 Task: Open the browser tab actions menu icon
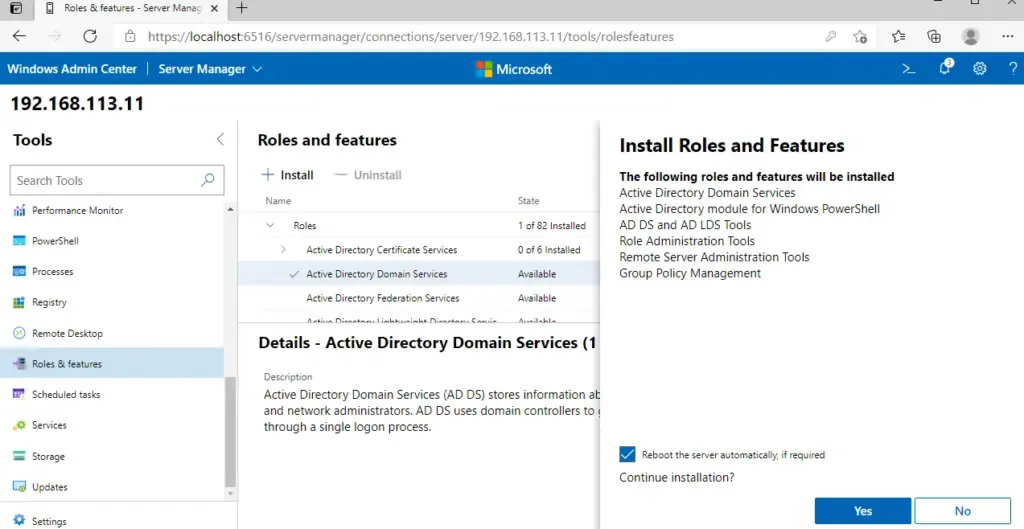point(17,8)
